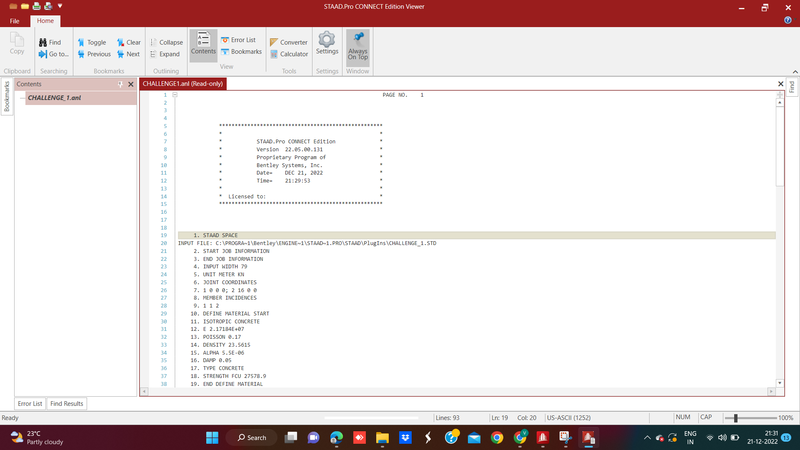The height and width of the screenshot is (450, 800).
Task: Open the Windows Start menu
Action: tap(212, 438)
